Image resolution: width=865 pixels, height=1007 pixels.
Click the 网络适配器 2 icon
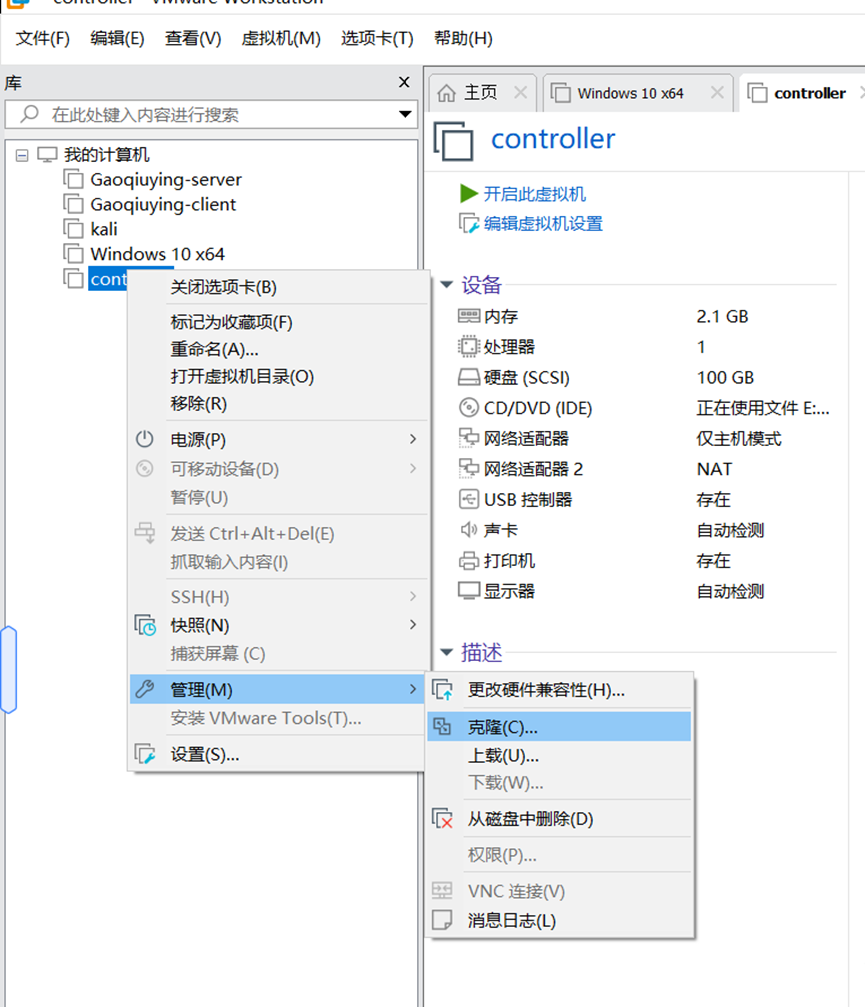pyautogui.click(x=469, y=469)
